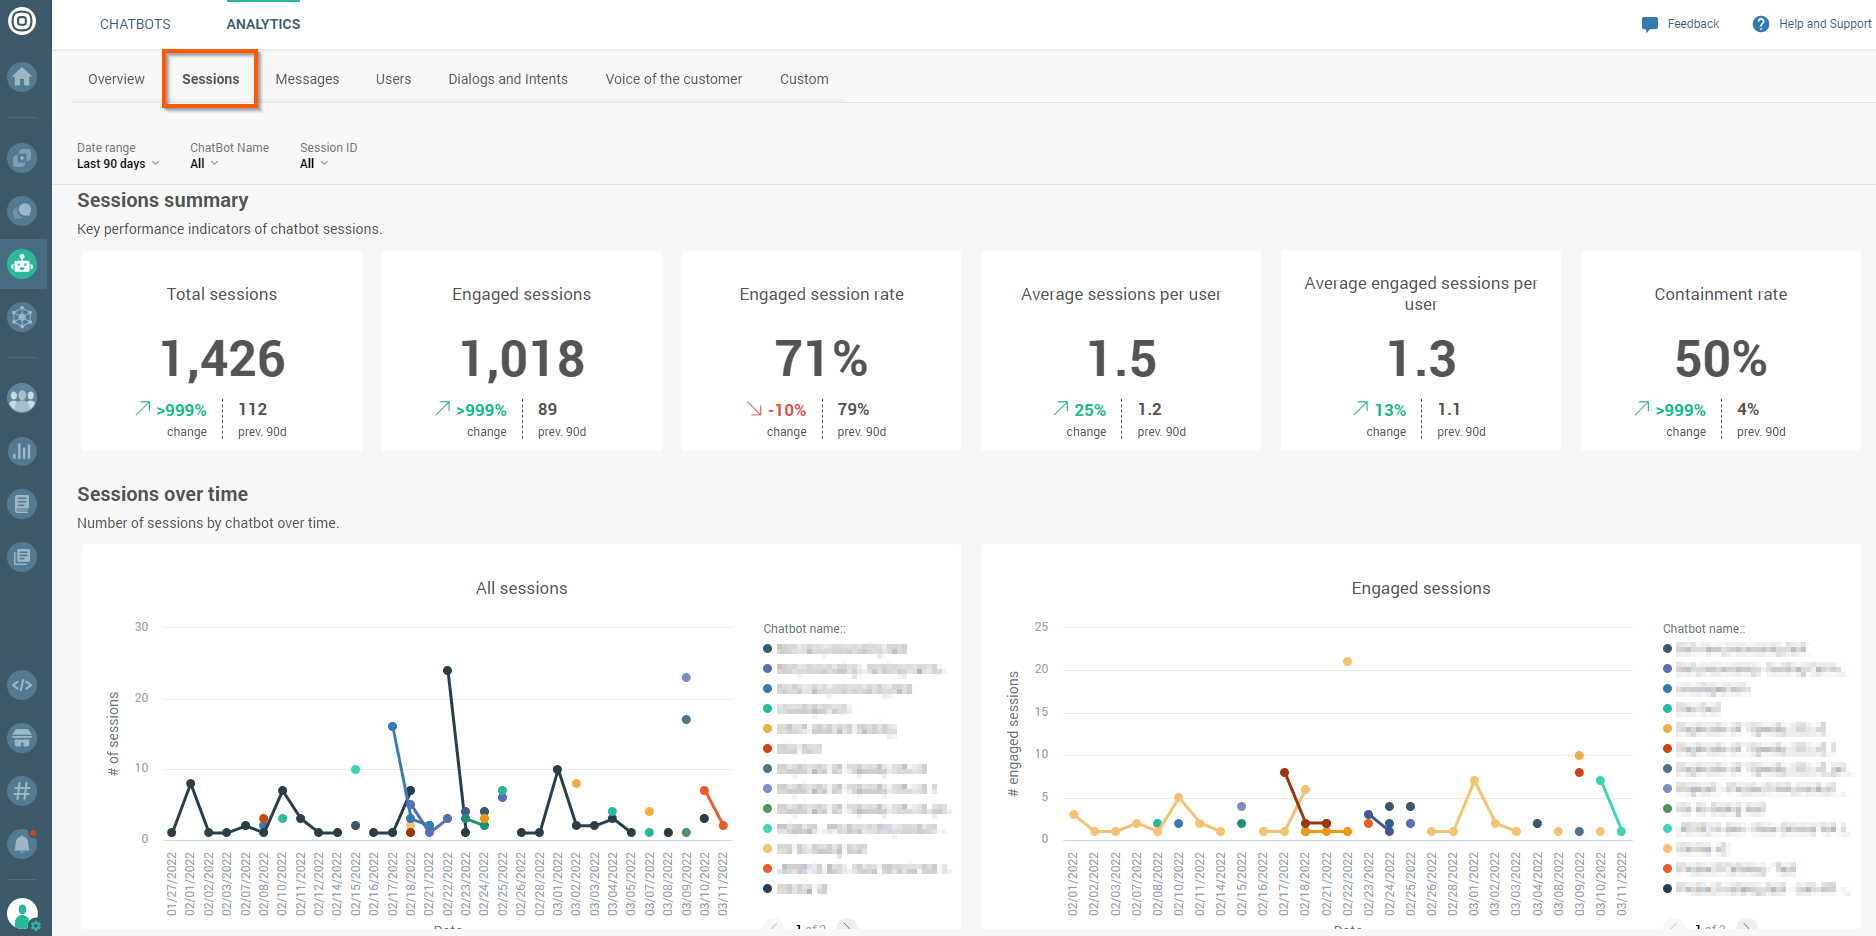The width and height of the screenshot is (1876, 936).
Task: Open the Date range dropdown
Action: click(117, 163)
